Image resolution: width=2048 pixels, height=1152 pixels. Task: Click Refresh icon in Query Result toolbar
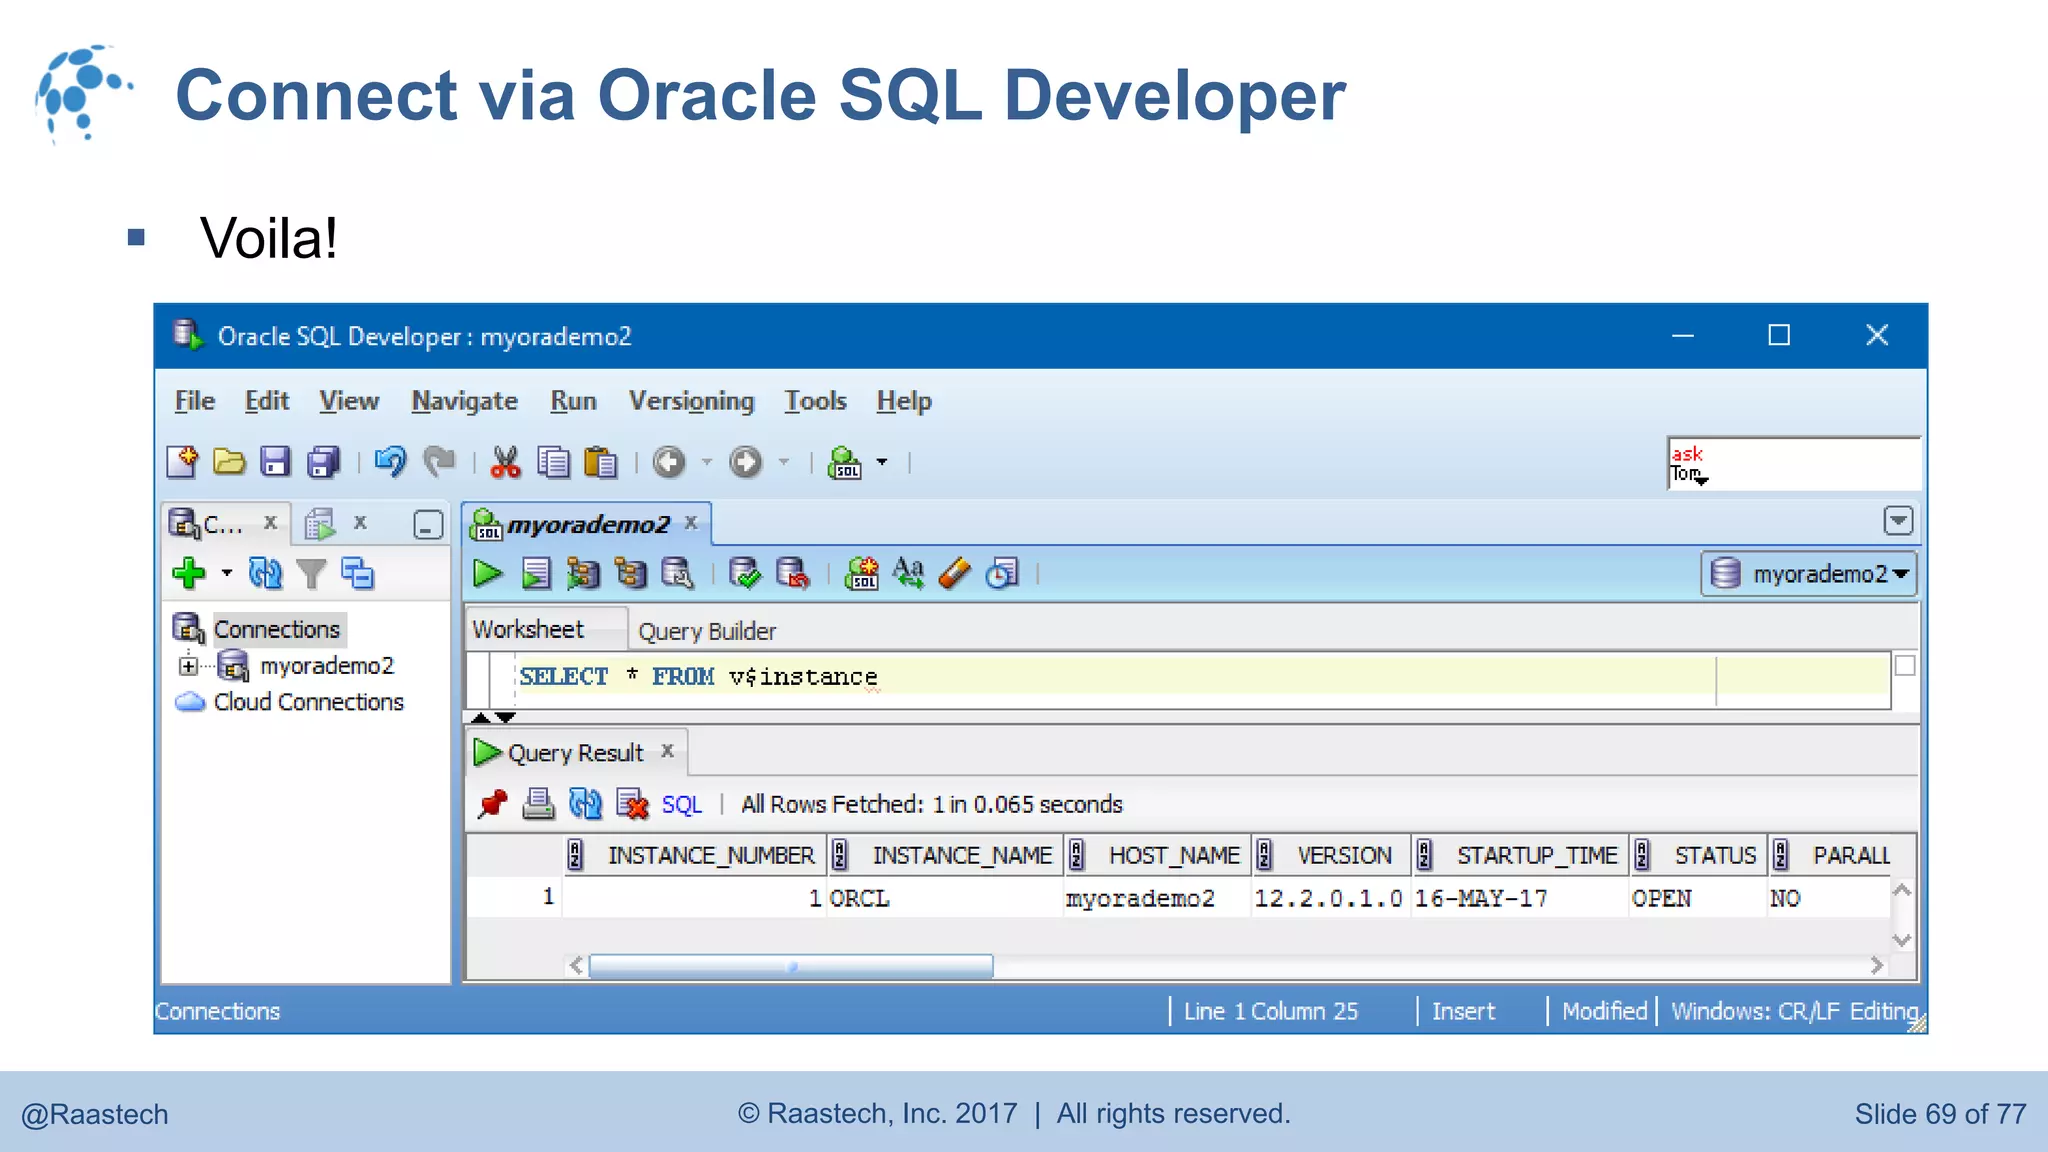point(585,804)
